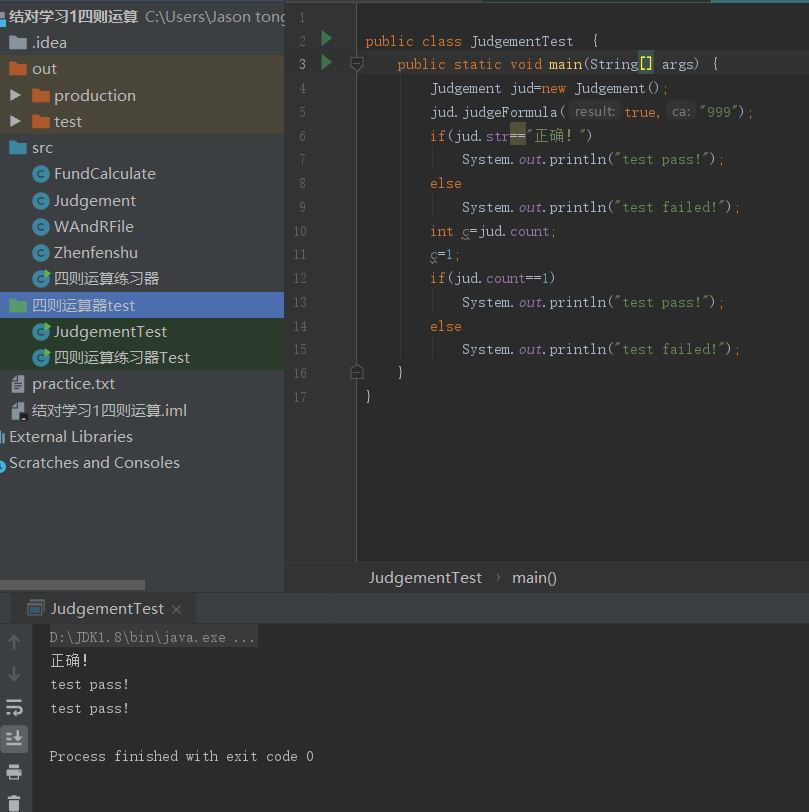Run the JudgementTest class via its gutter arrow

326,38
